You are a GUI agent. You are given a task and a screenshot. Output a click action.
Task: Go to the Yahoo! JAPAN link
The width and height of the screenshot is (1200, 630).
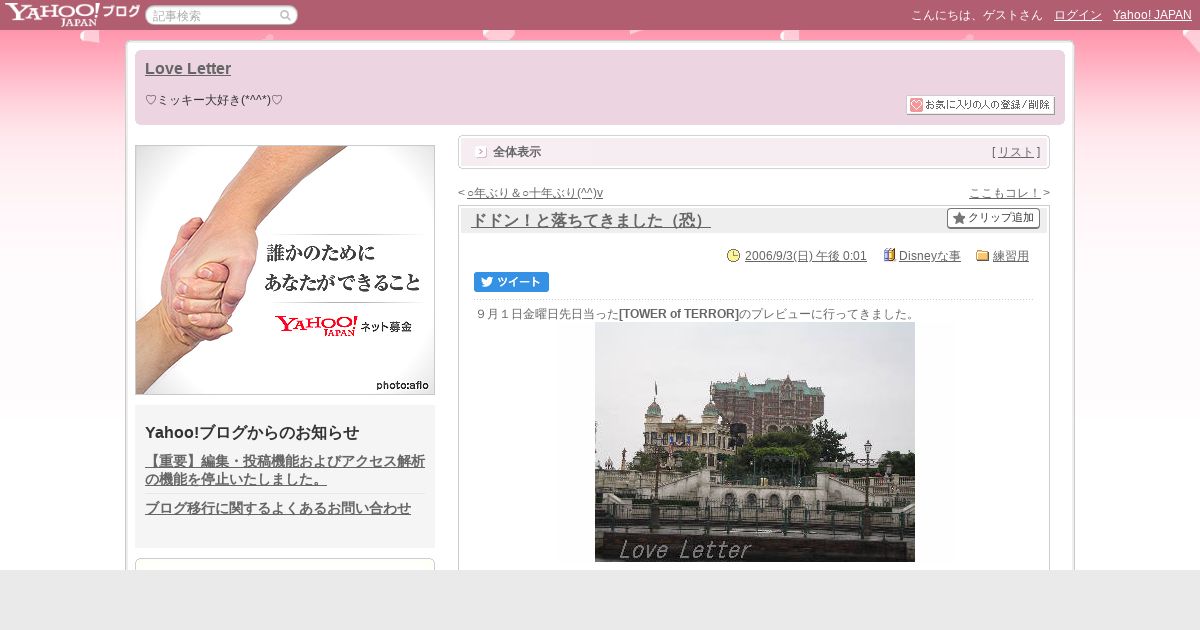(1152, 15)
